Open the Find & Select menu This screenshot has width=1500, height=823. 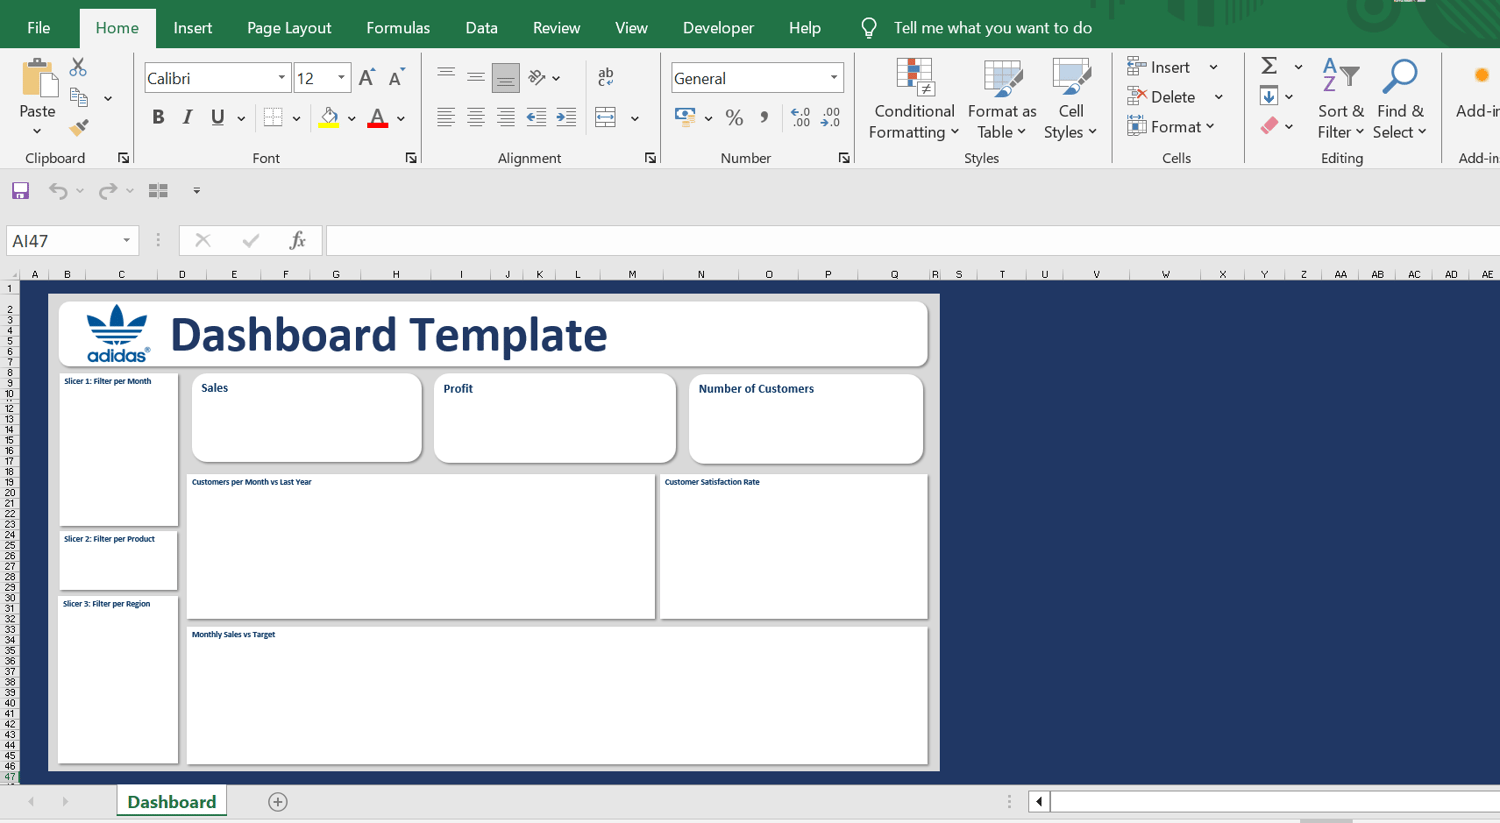tap(1399, 98)
